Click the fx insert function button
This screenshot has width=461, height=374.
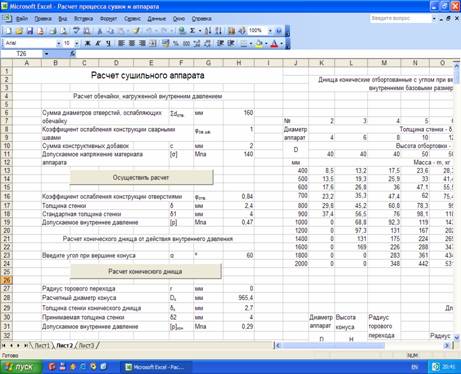[73, 54]
